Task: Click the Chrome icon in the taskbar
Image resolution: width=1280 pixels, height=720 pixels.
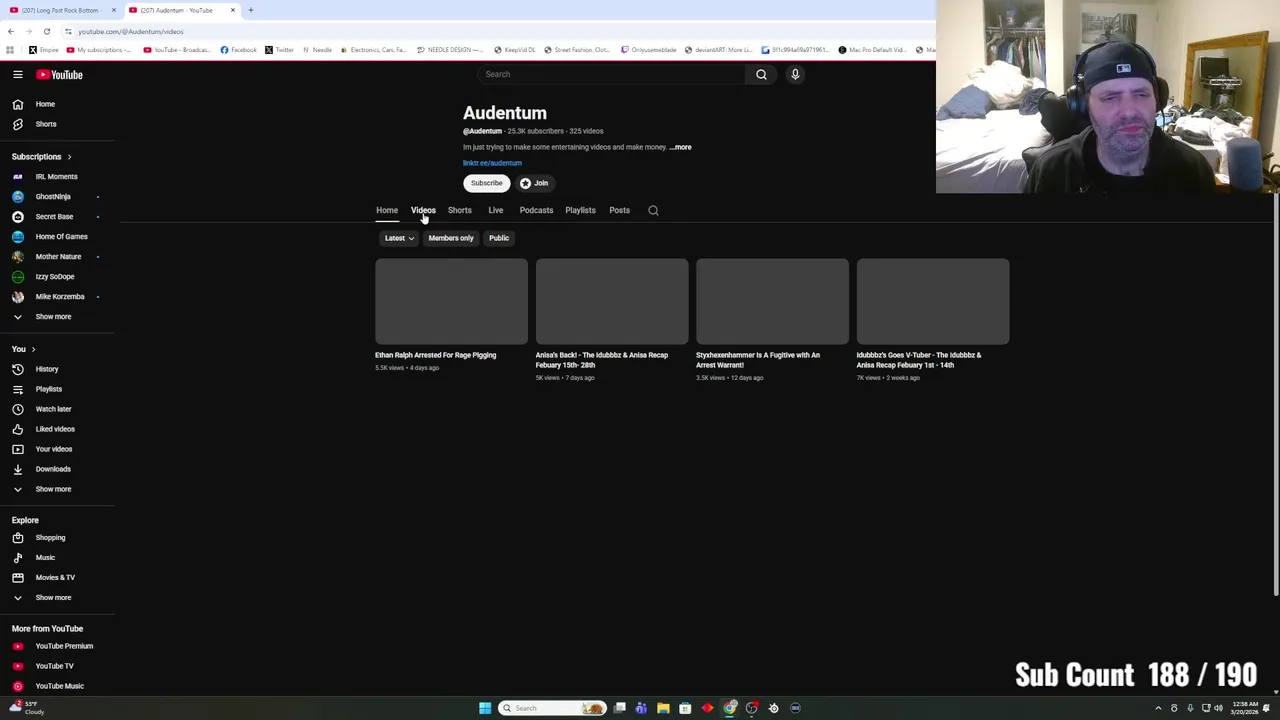Action: point(730,708)
